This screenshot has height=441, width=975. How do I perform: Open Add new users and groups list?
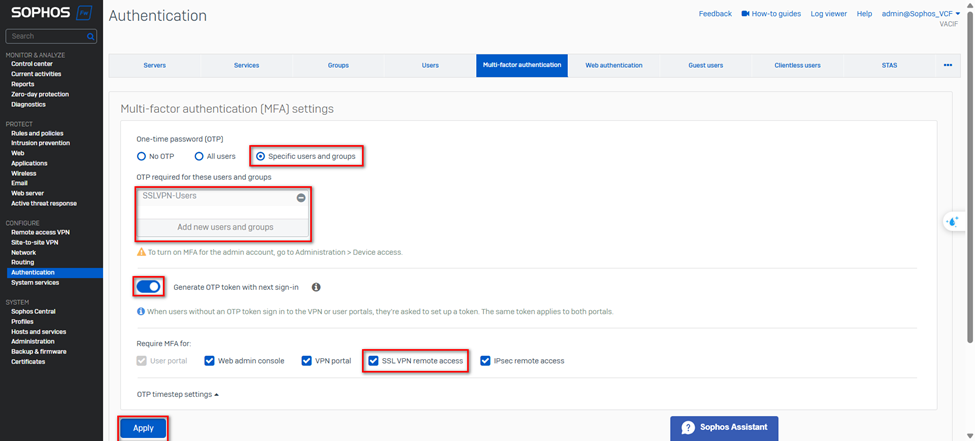pos(225,227)
